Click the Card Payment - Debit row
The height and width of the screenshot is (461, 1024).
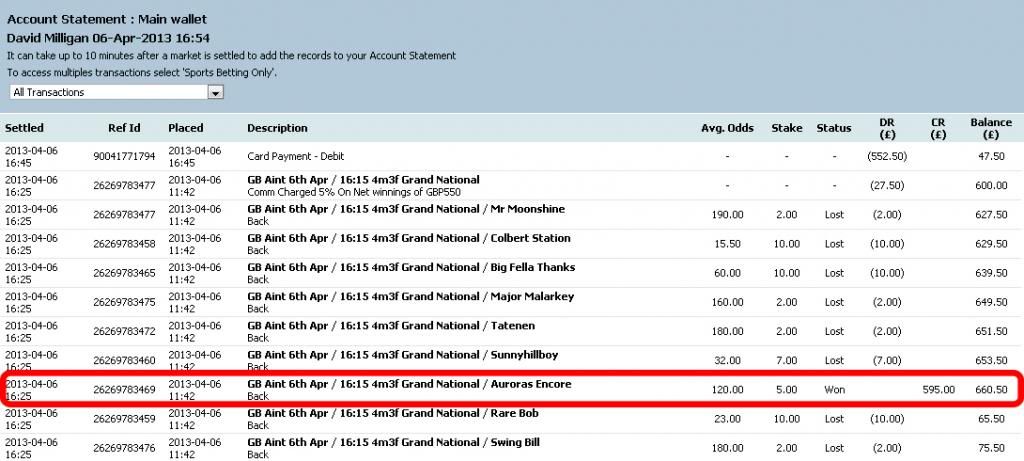(512, 156)
